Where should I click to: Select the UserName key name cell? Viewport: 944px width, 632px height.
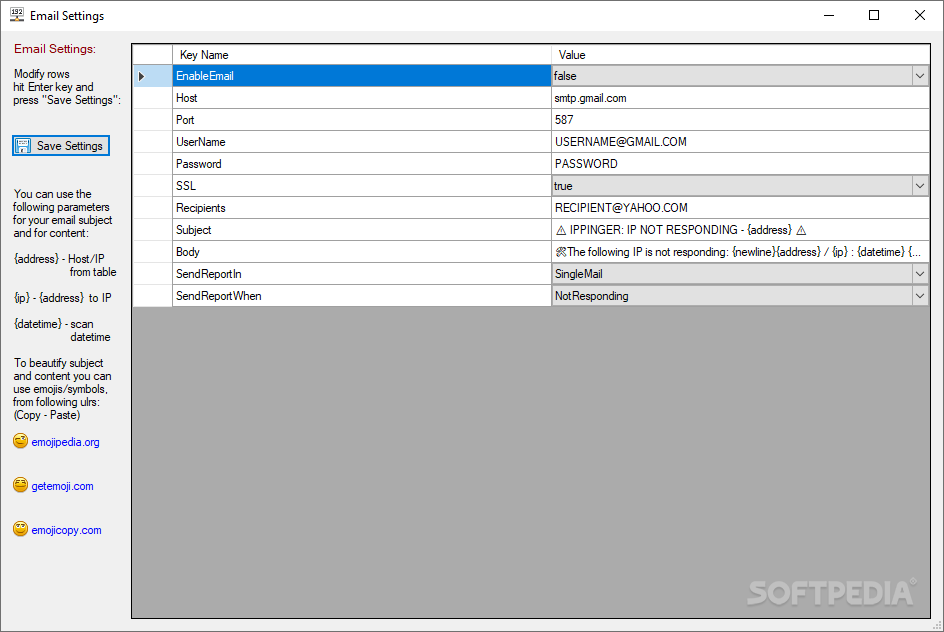[362, 142]
